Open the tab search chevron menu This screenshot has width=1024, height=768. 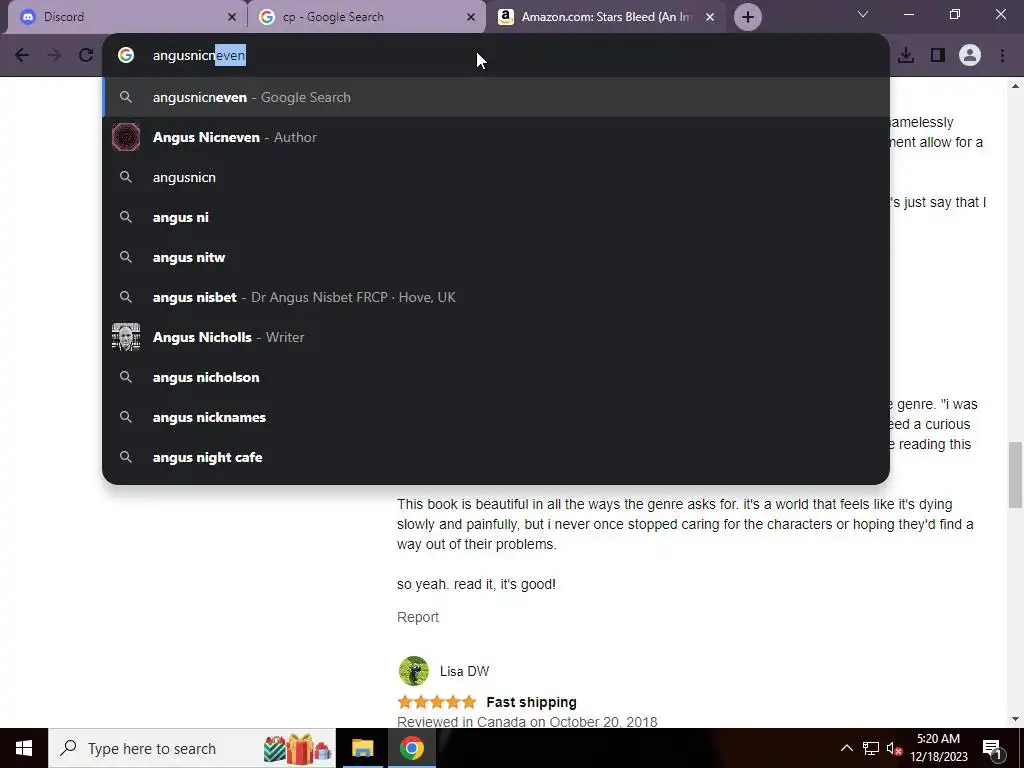click(x=863, y=14)
